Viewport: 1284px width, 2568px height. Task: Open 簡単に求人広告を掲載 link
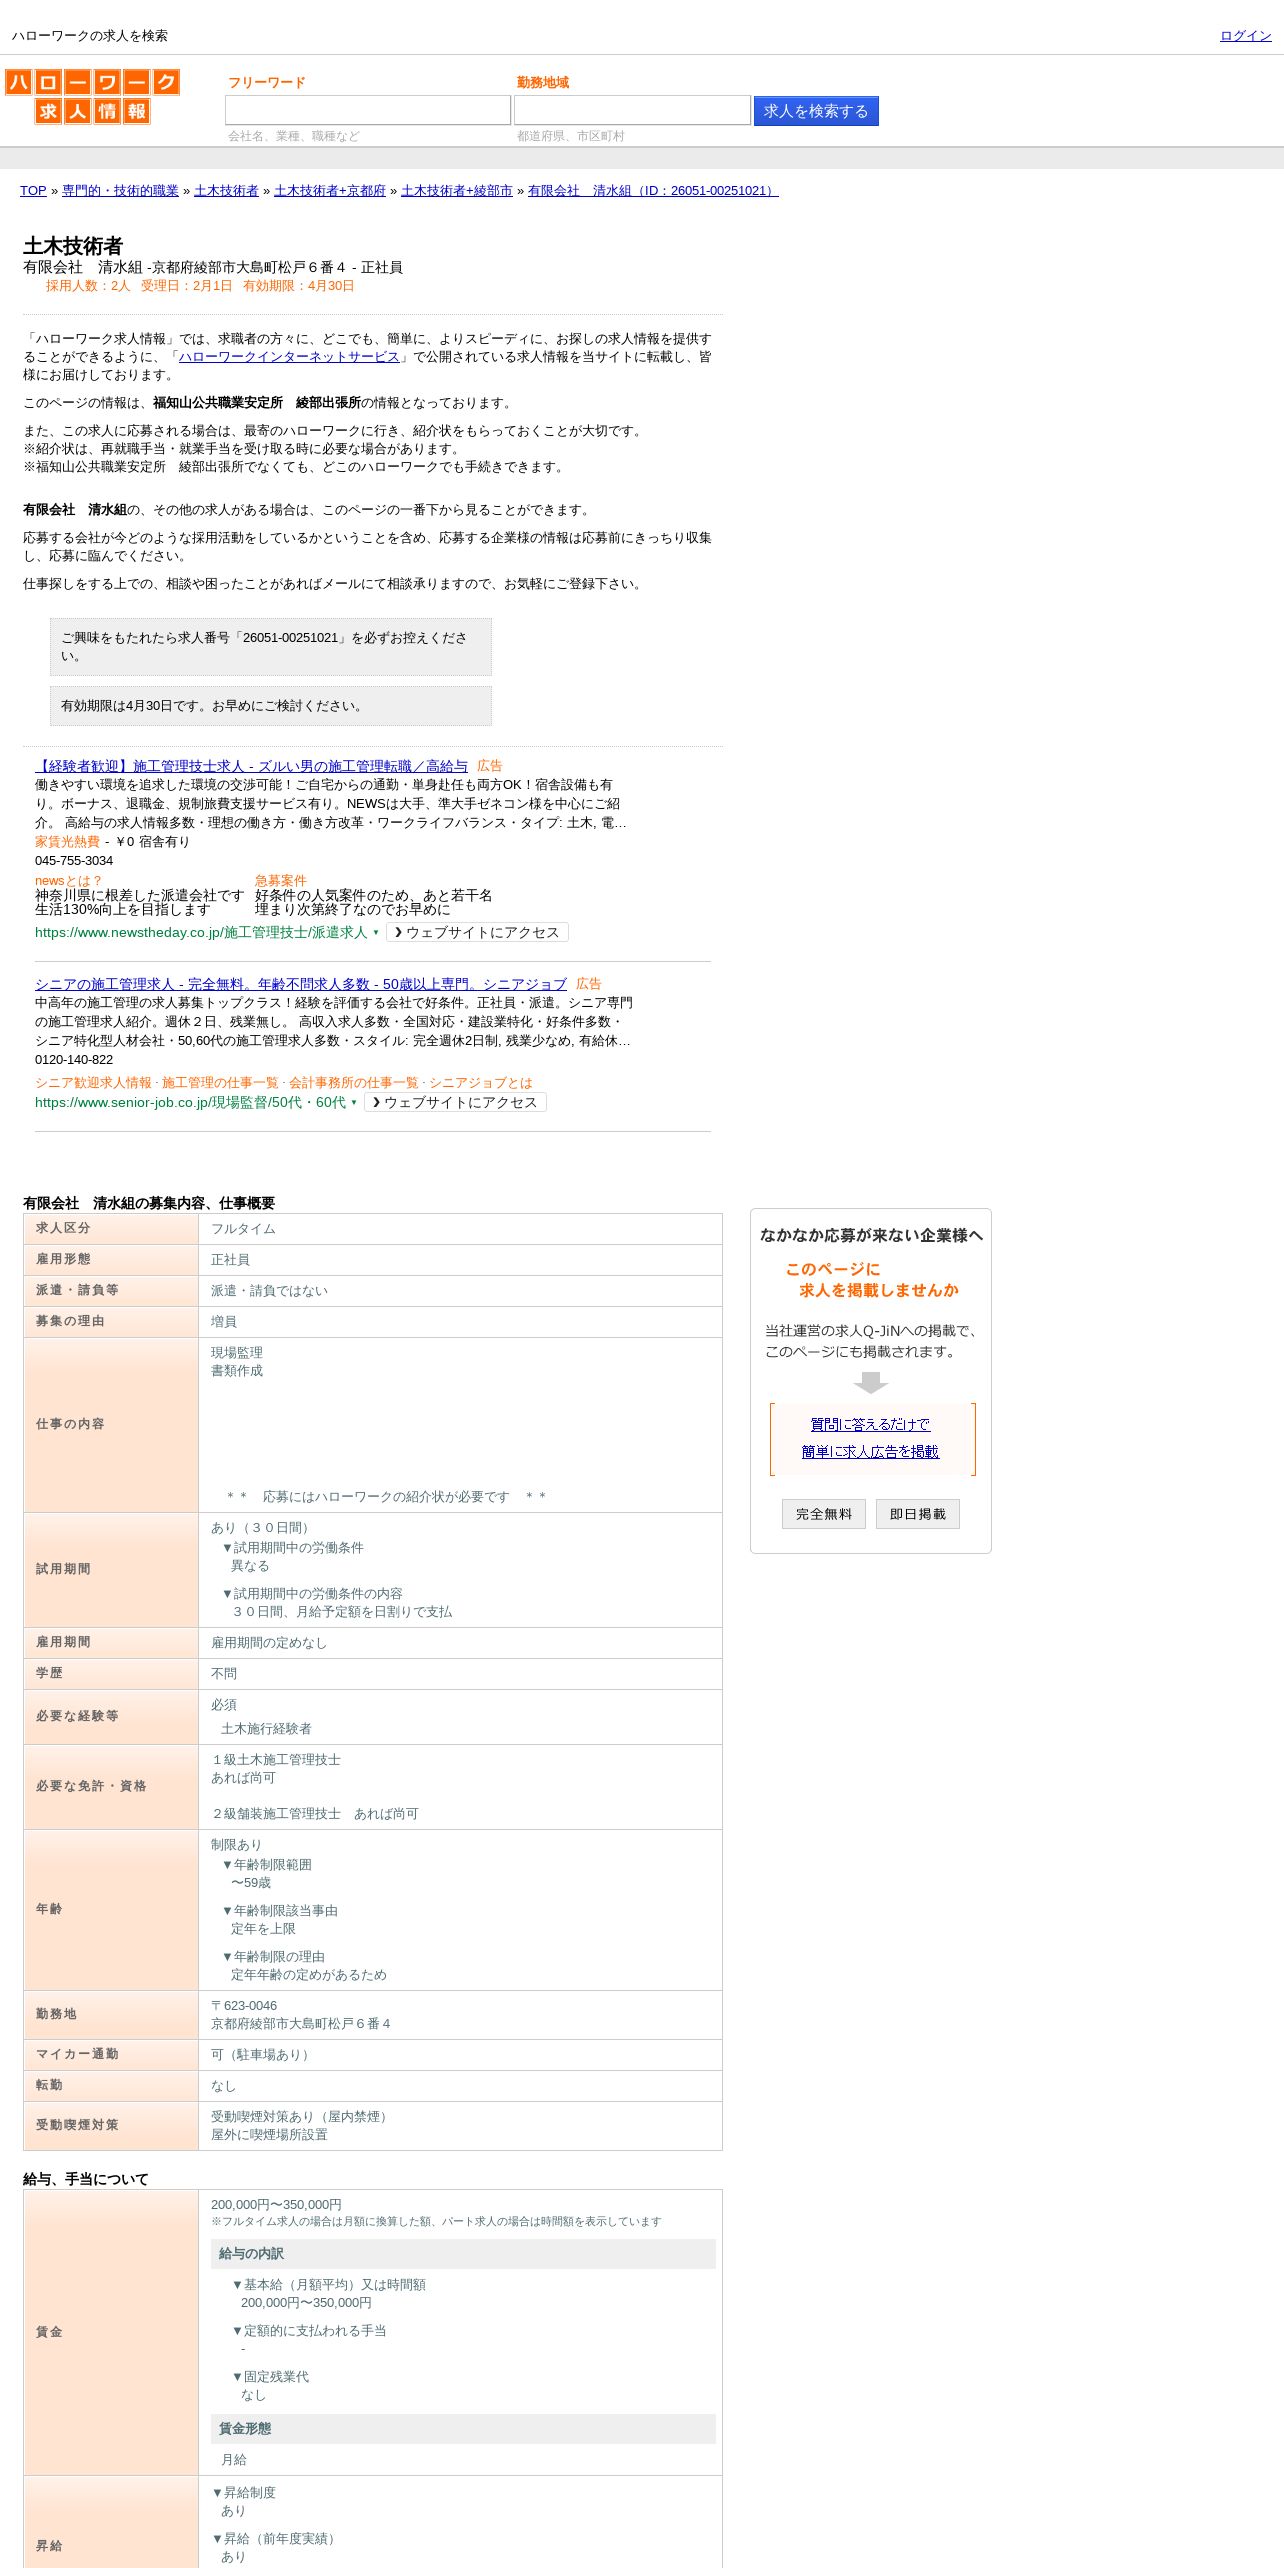pos(870,1452)
